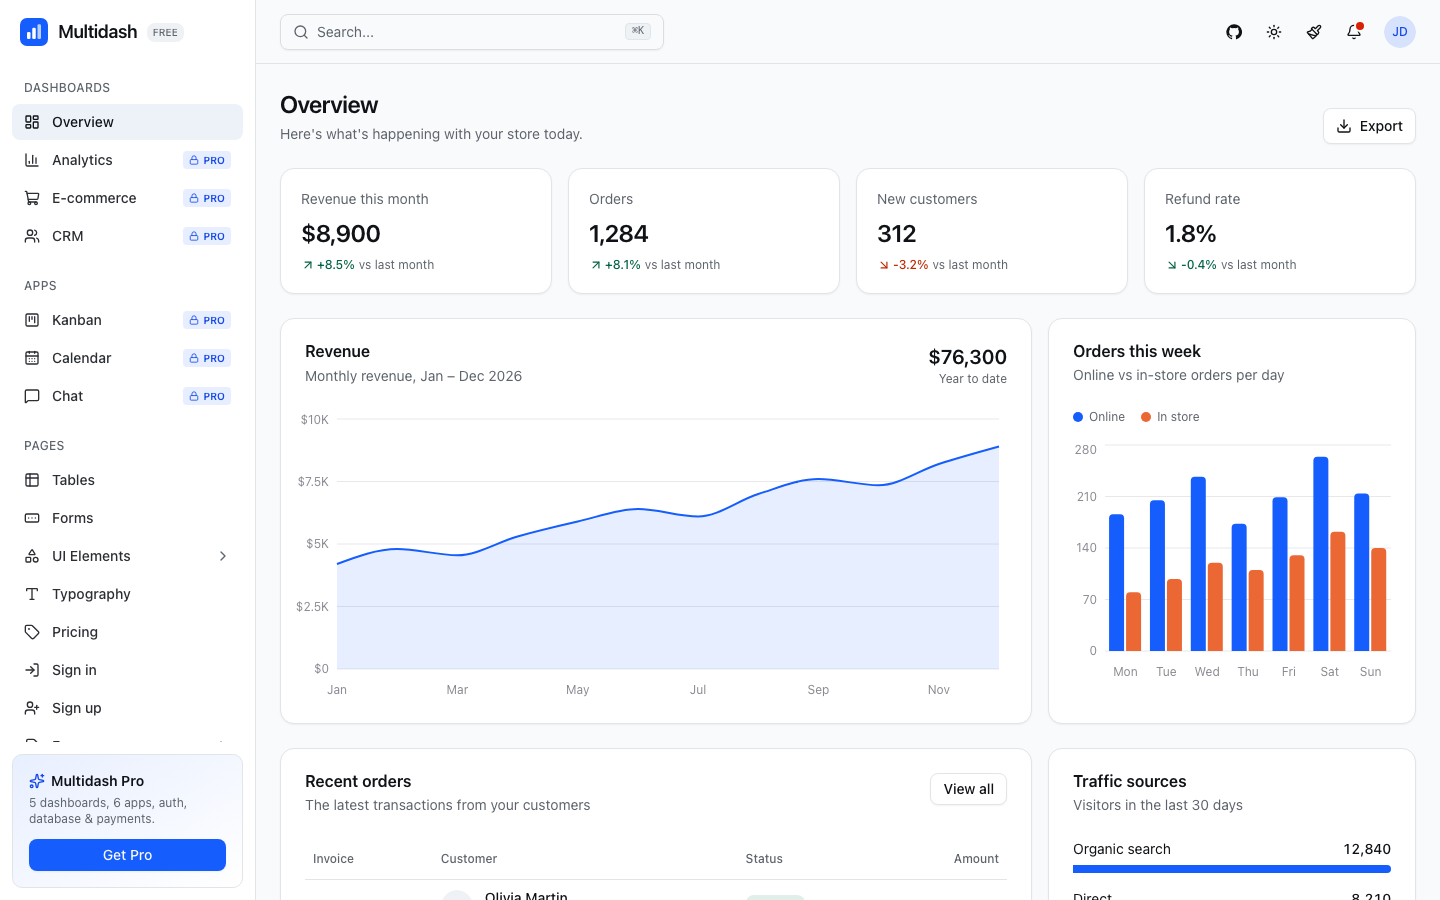
Task: Click View all recent orders
Action: [x=968, y=789]
